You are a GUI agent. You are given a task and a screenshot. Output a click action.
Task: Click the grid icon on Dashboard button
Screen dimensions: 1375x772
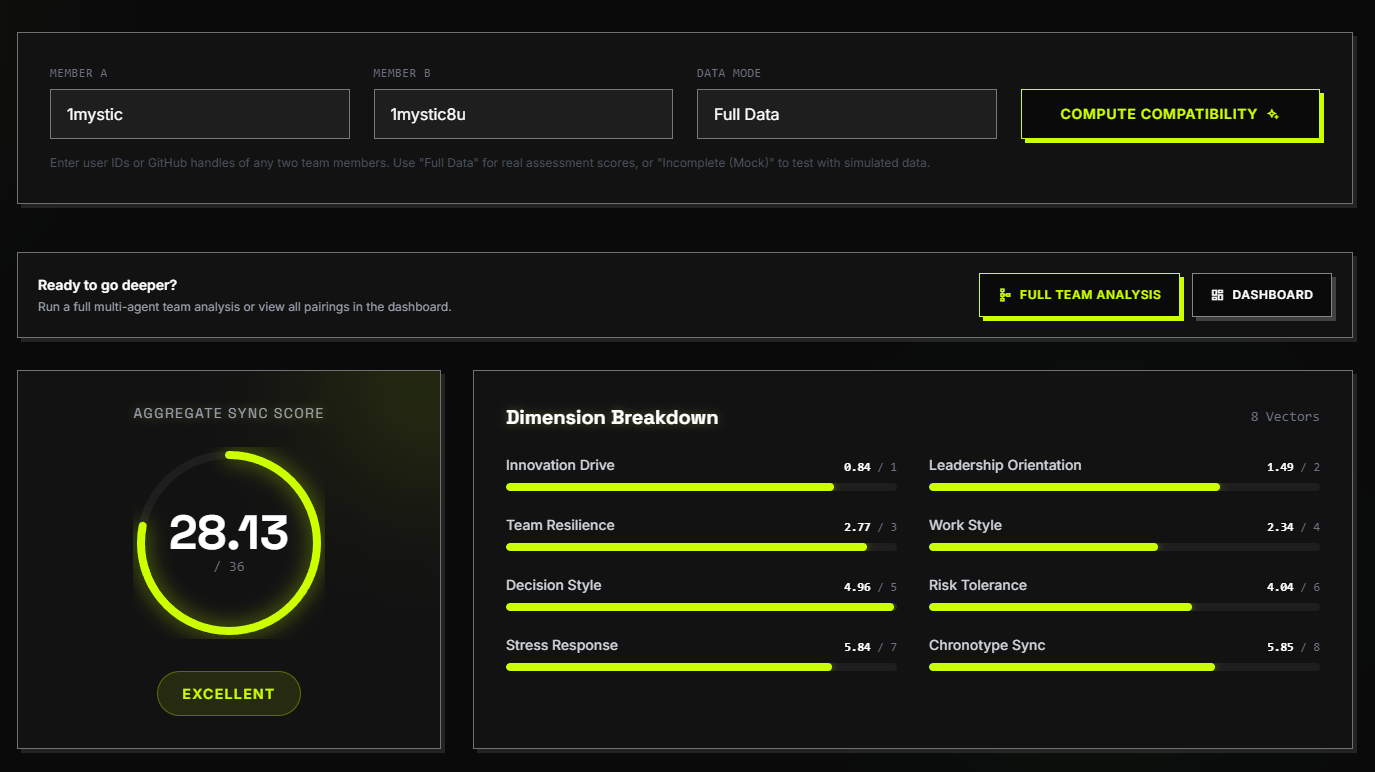1217,295
